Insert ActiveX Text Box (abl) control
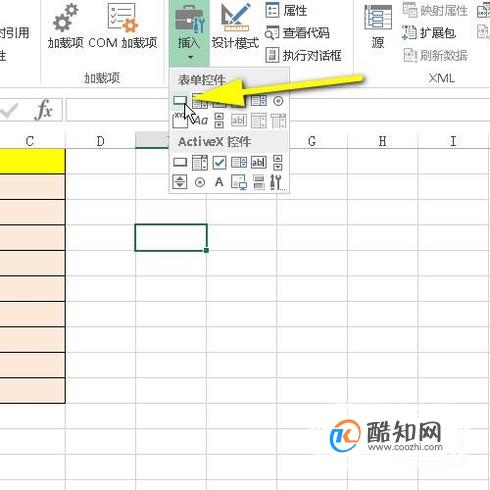This screenshot has width=490, height=490. pyautogui.click(x=259, y=162)
